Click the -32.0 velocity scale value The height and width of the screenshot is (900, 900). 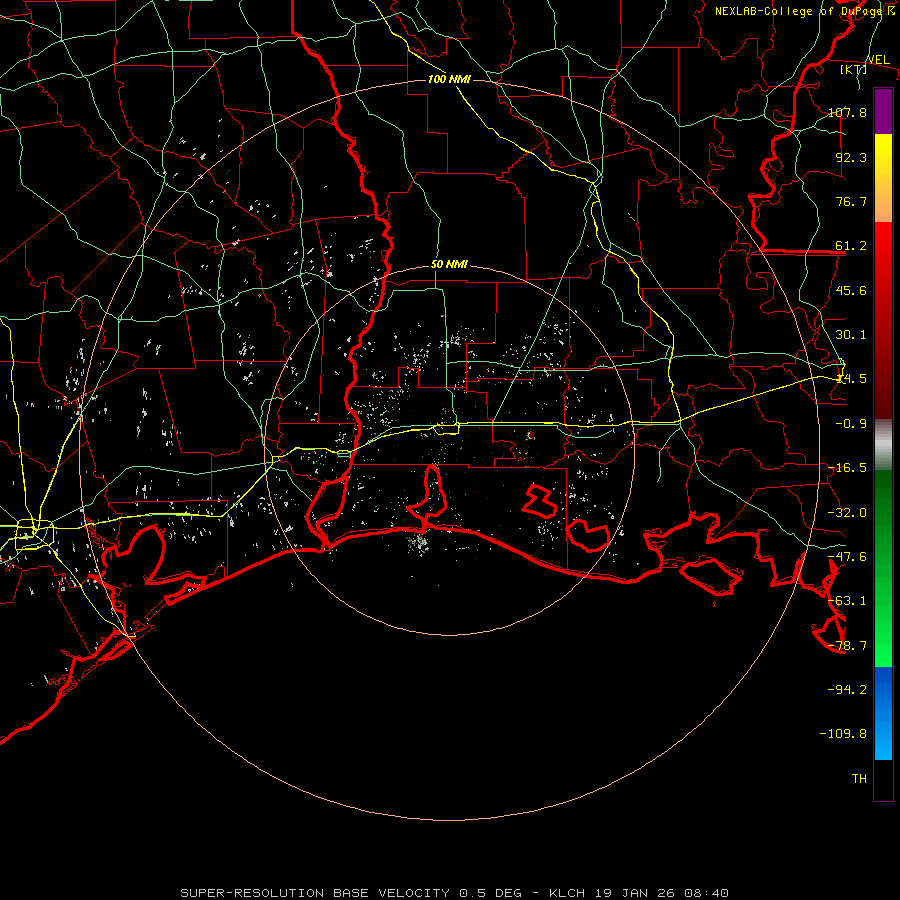[x=847, y=513]
